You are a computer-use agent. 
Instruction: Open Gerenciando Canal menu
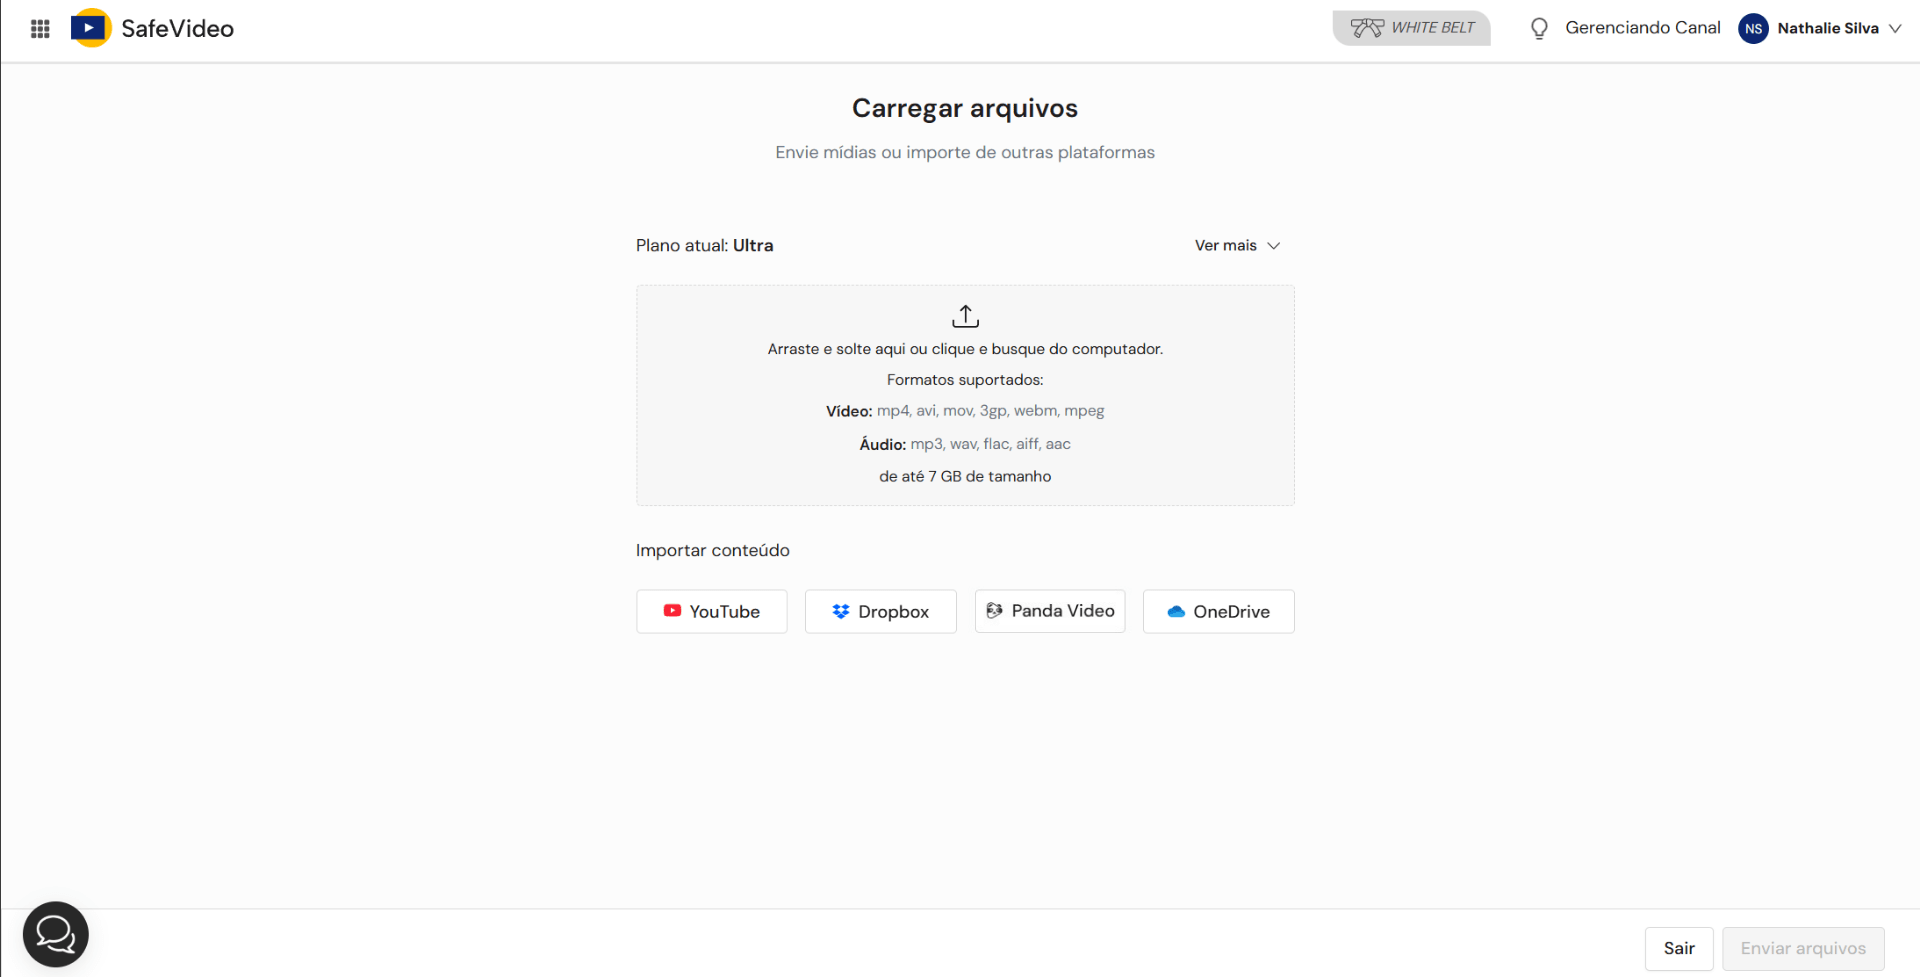click(x=1642, y=28)
